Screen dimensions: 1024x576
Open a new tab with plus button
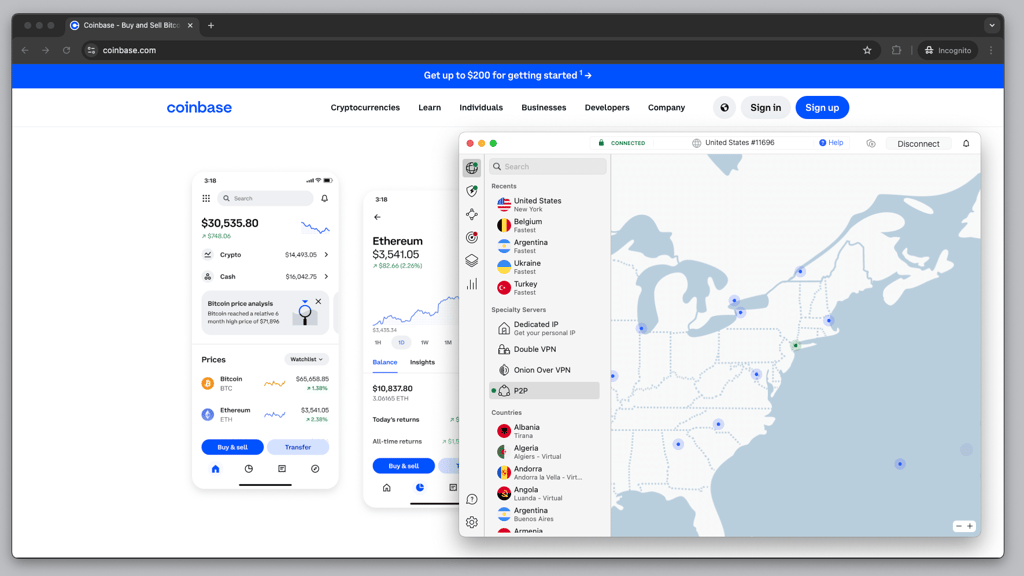tap(211, 25)
